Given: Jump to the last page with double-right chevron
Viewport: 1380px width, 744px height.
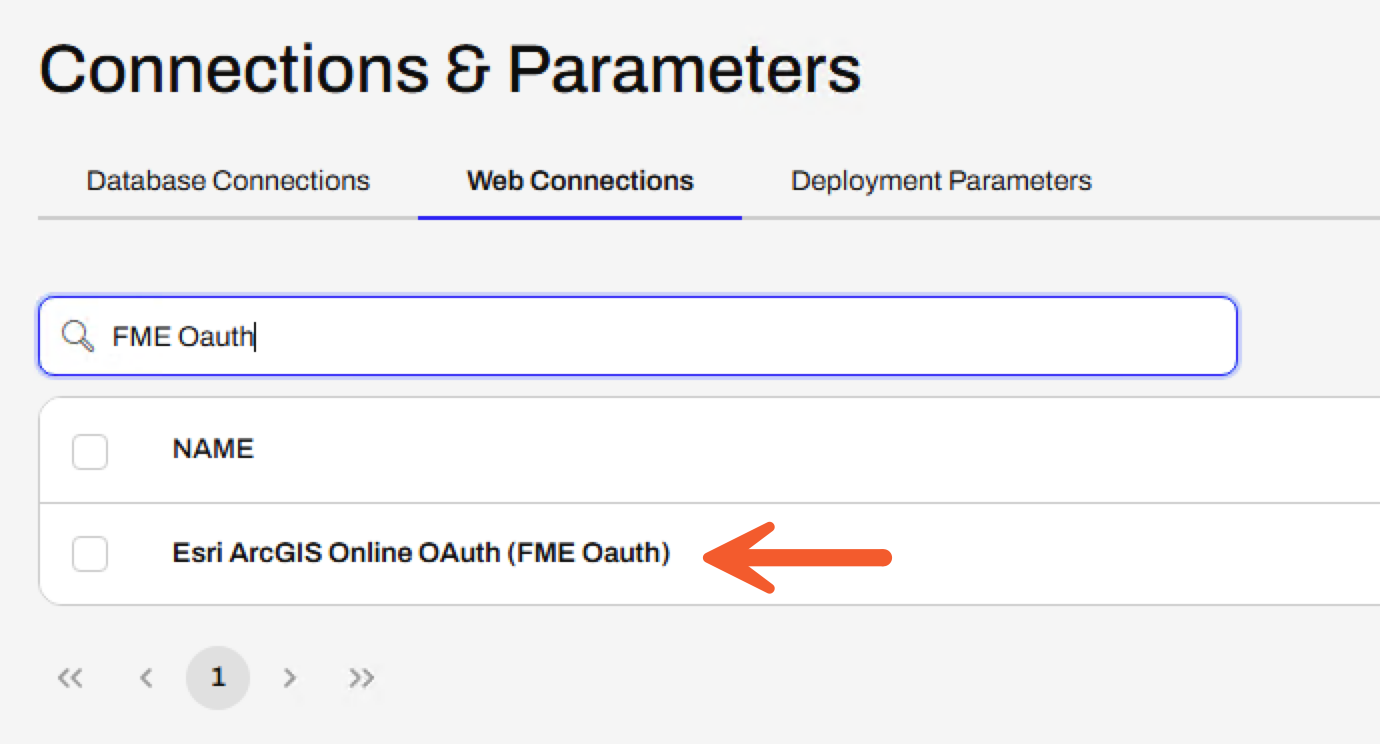Looking at the screenshot, I should (x=362, y=677).
